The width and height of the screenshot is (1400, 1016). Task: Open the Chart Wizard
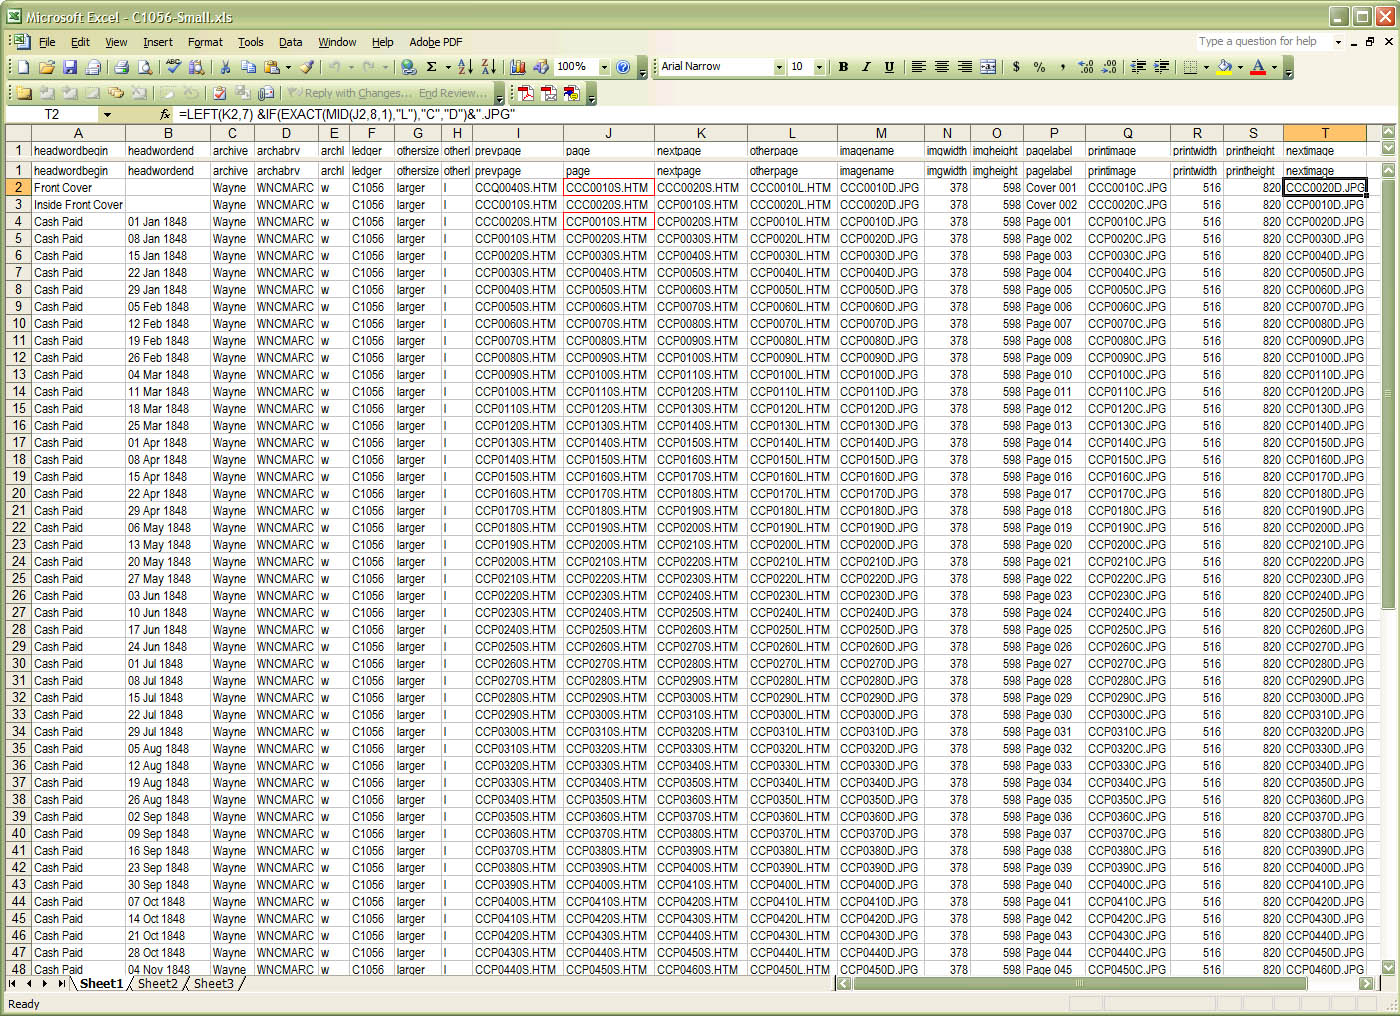(517, 67)
